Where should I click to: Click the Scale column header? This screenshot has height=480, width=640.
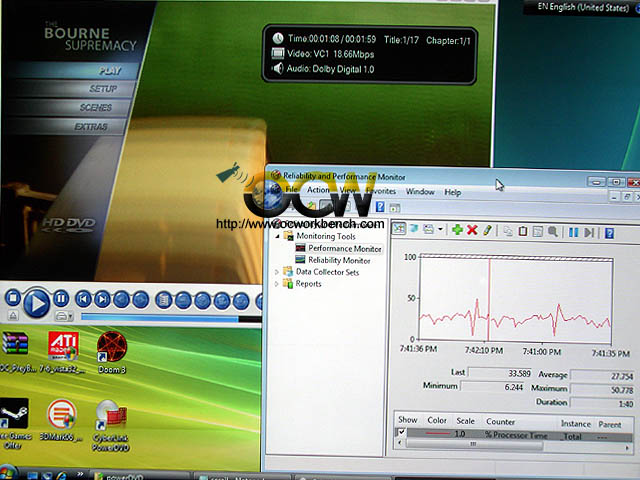tap(465, 421)
